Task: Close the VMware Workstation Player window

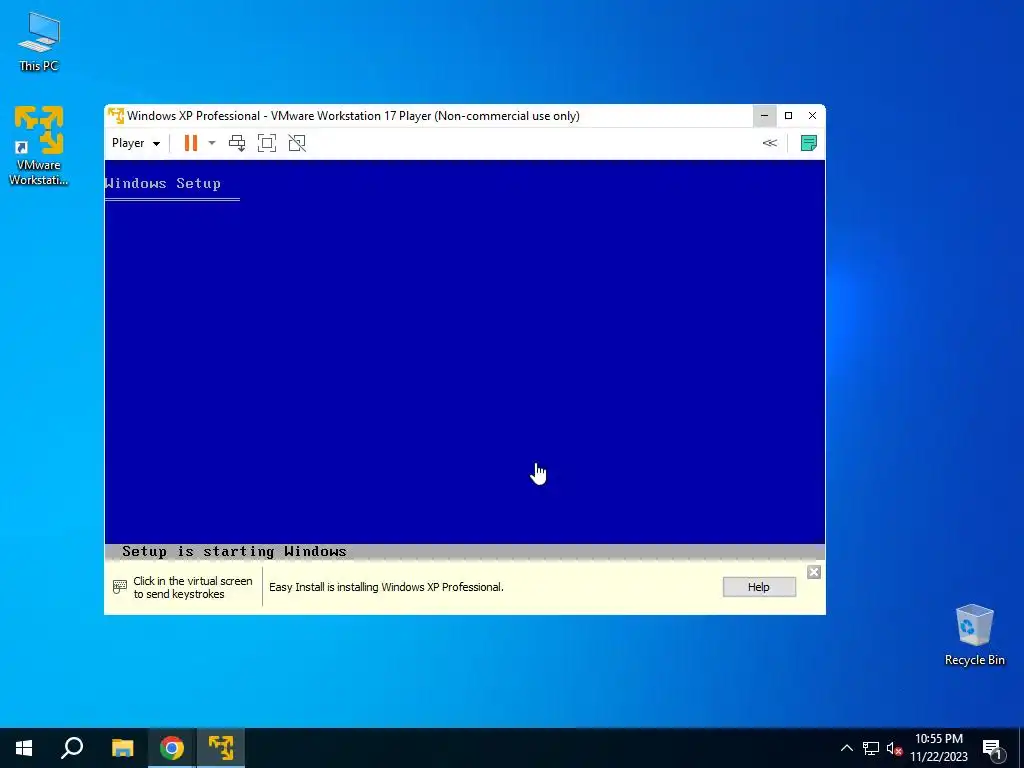Action: pyautogui.click(x=812, y=116)
